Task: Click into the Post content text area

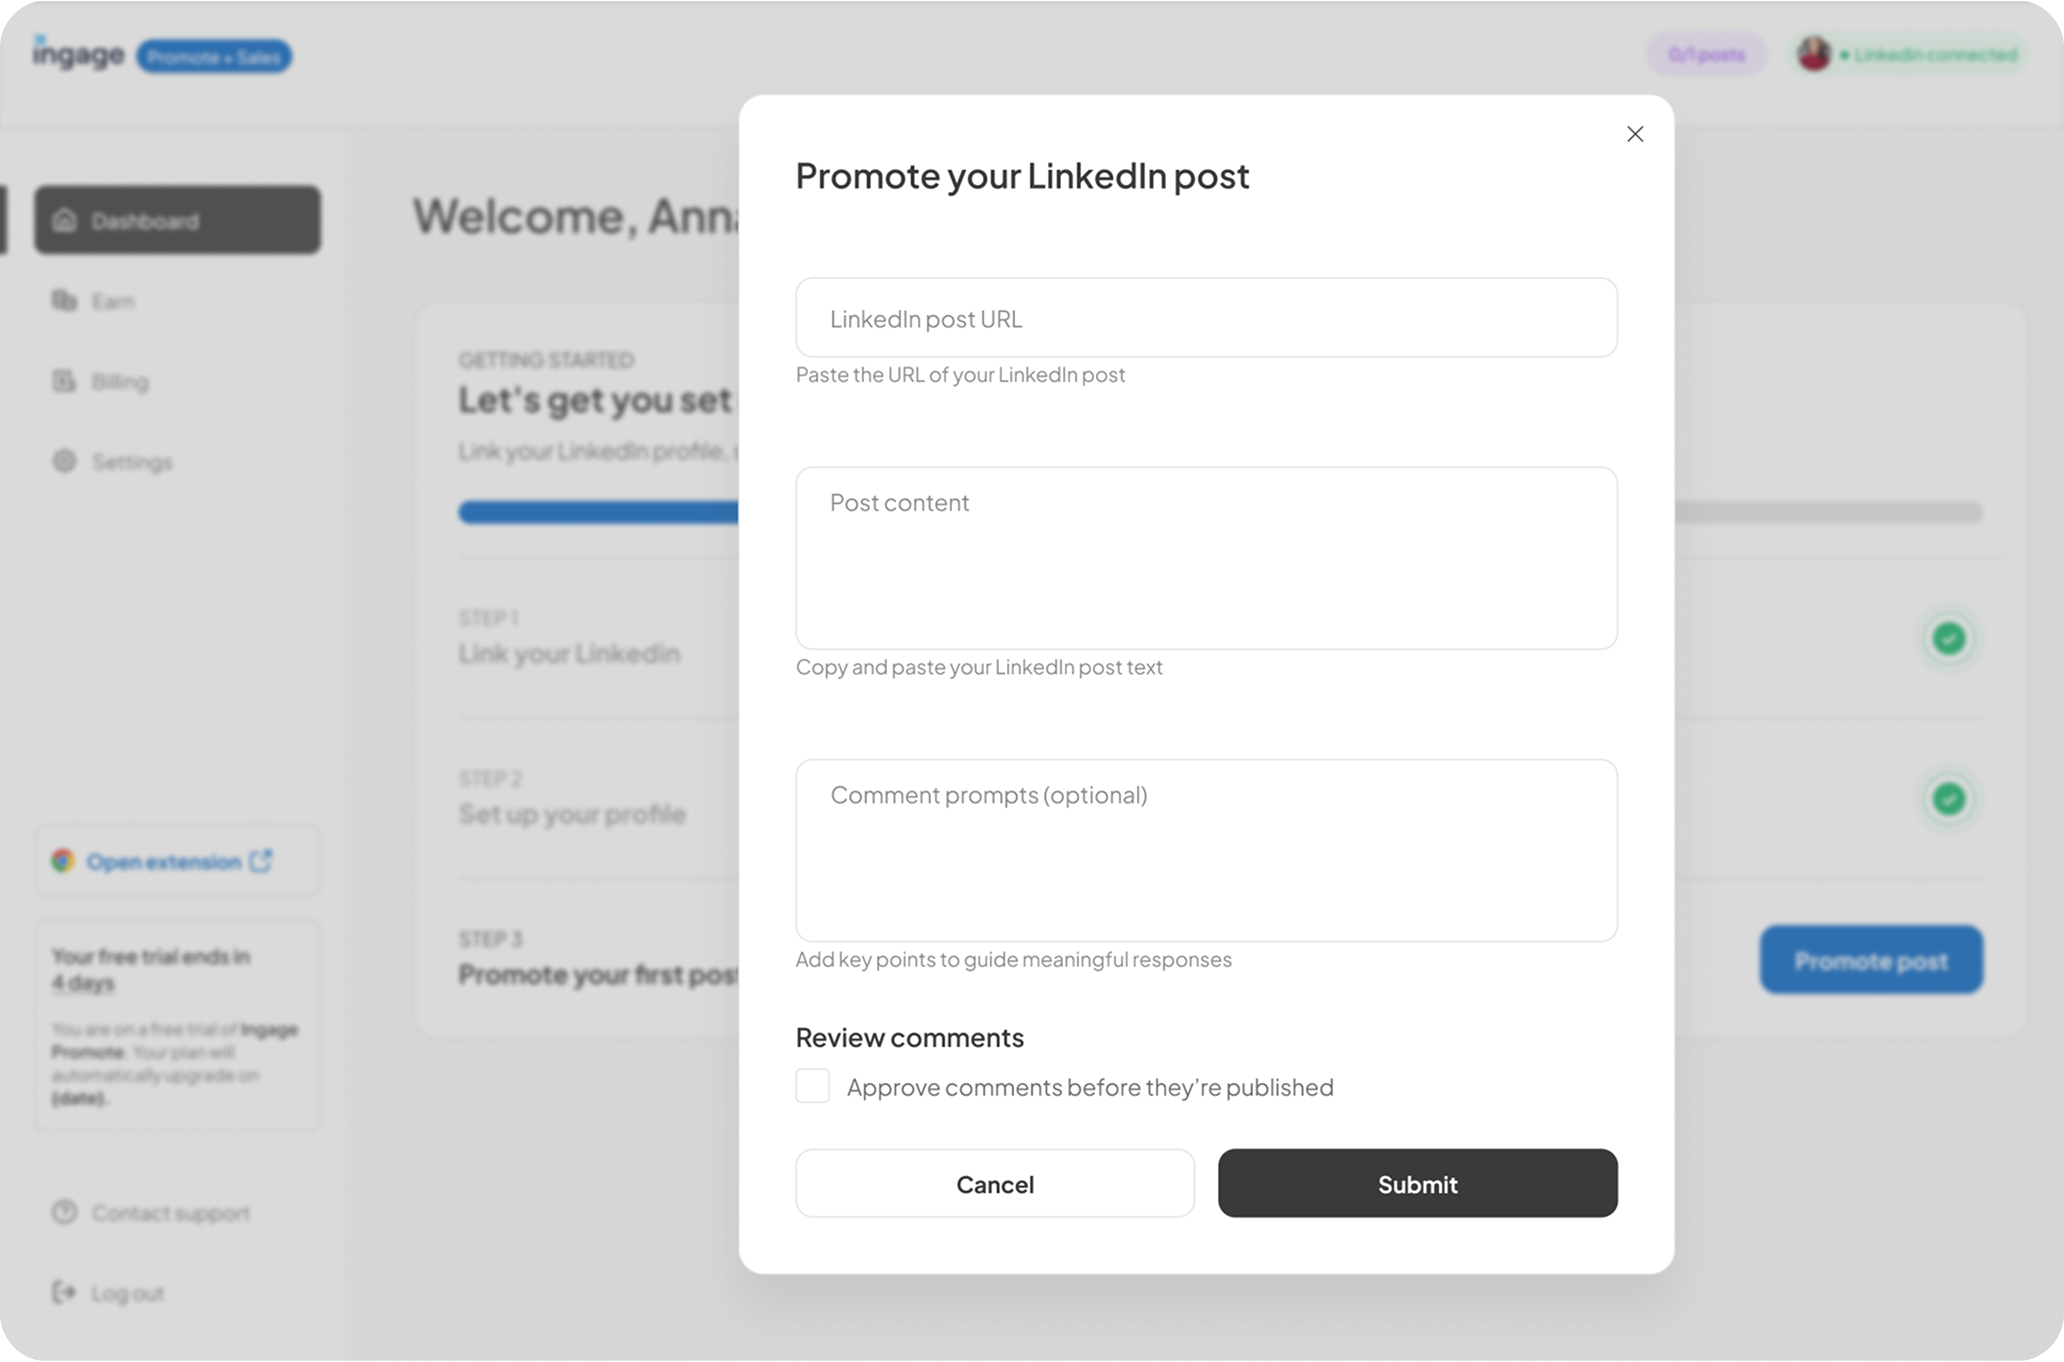Action: click(x=1206, y=558)
